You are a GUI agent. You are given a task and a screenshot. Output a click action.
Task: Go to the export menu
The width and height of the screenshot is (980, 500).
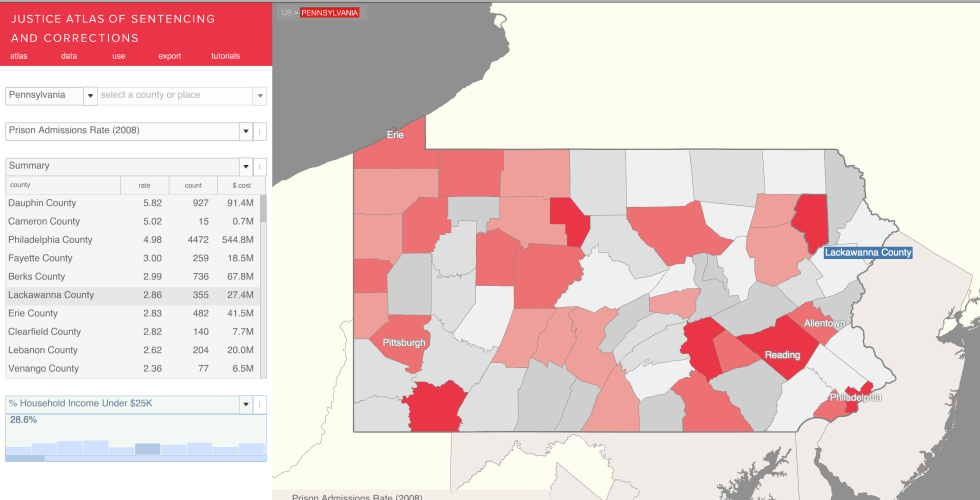(x=169, y=56)
